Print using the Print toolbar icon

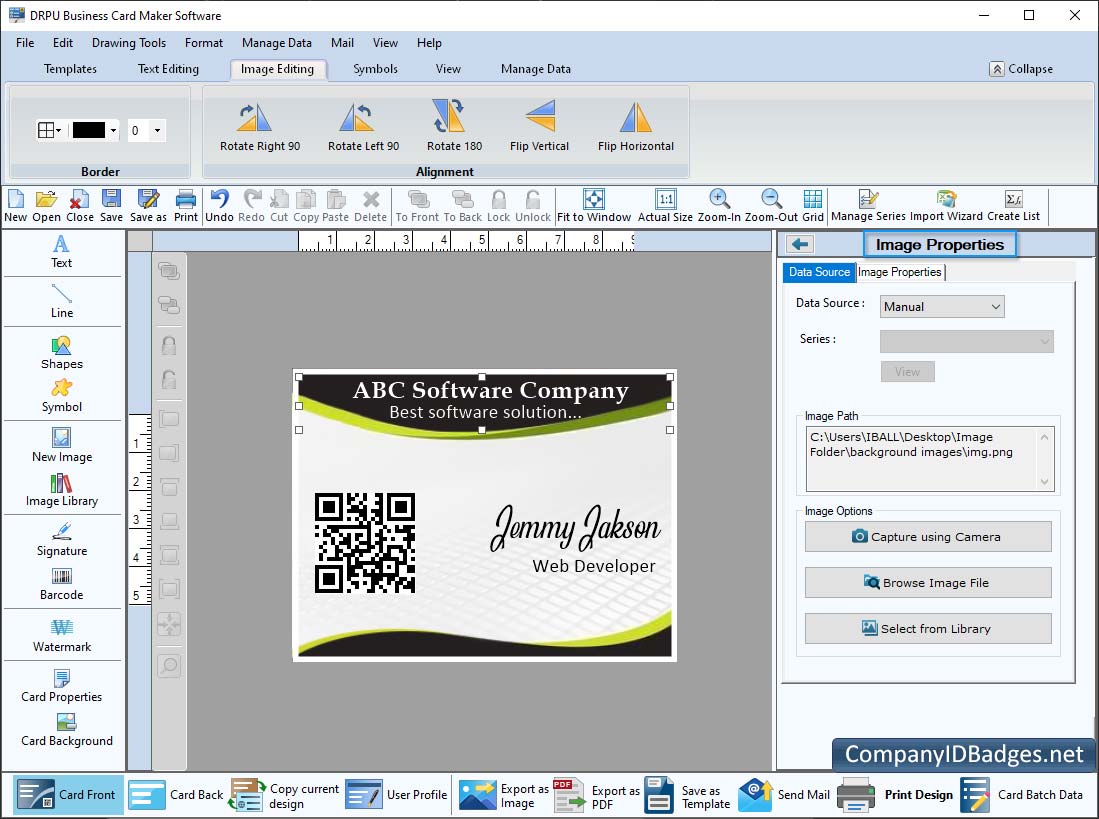click(x=186, y=206)
